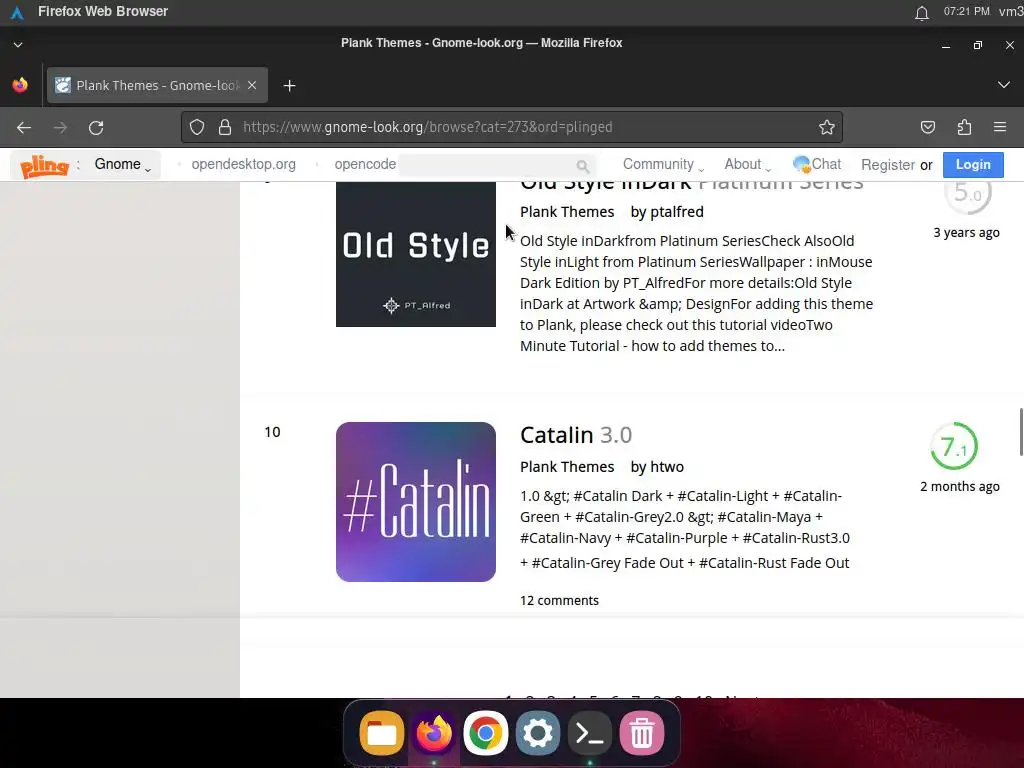Click the 7.1 rating circle for Catalin
Viewport: 1024px width, 768px height.
coord(953,447)
